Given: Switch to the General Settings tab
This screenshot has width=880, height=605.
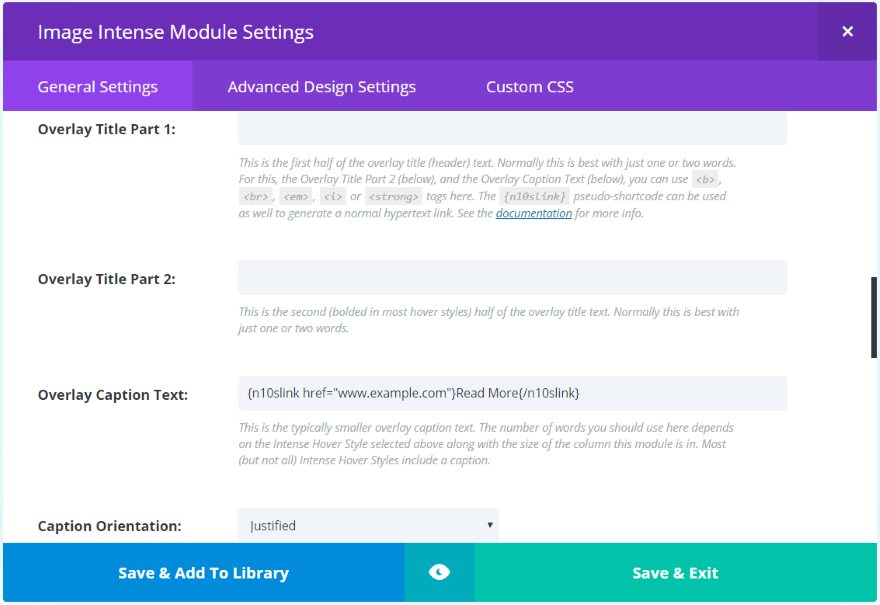Looking at the screenshot, I should pyautogui.click(x=98, y=87).
